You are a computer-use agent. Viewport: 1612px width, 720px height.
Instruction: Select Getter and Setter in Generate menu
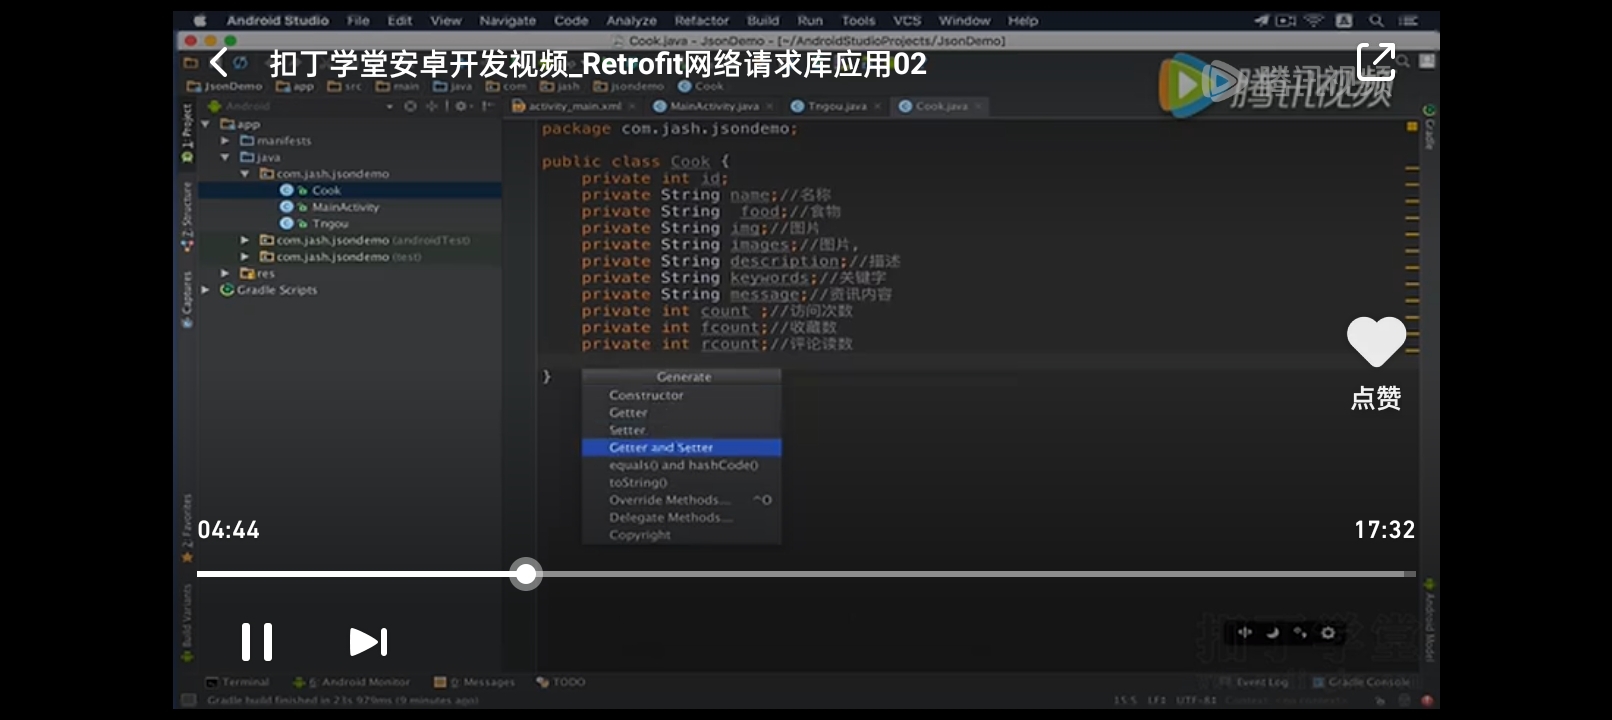(x=681, y=448)
